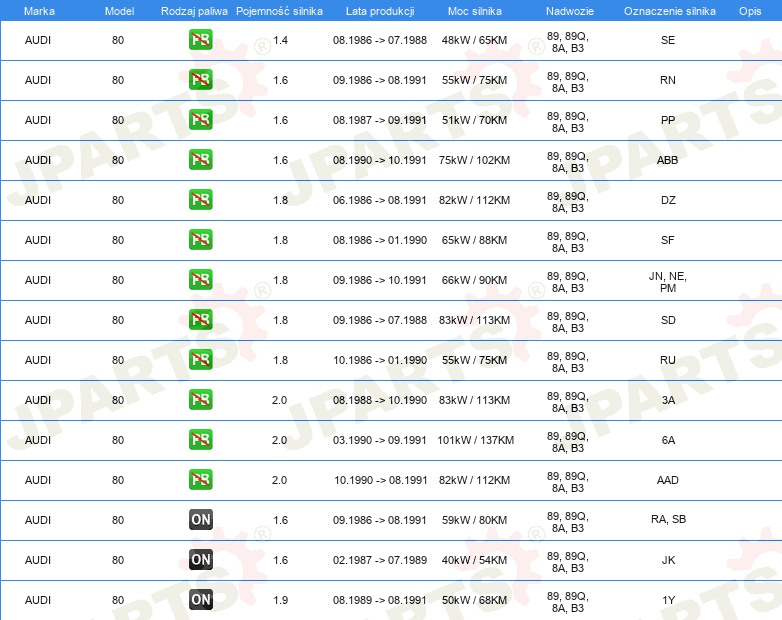Click the petrol fuel icon in SF engine row
The width and height of the screenshot is (782, 620).
[x=200, y=240]
